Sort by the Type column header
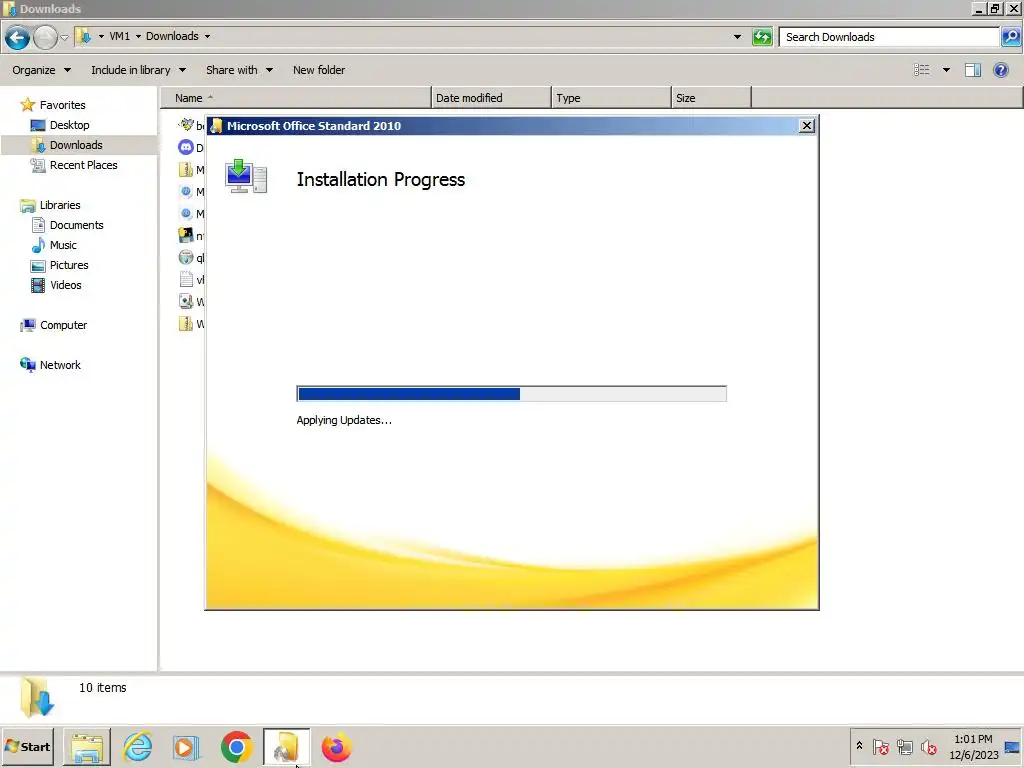The height and width of the screenshot is (768, 1024). pos(611,98)
